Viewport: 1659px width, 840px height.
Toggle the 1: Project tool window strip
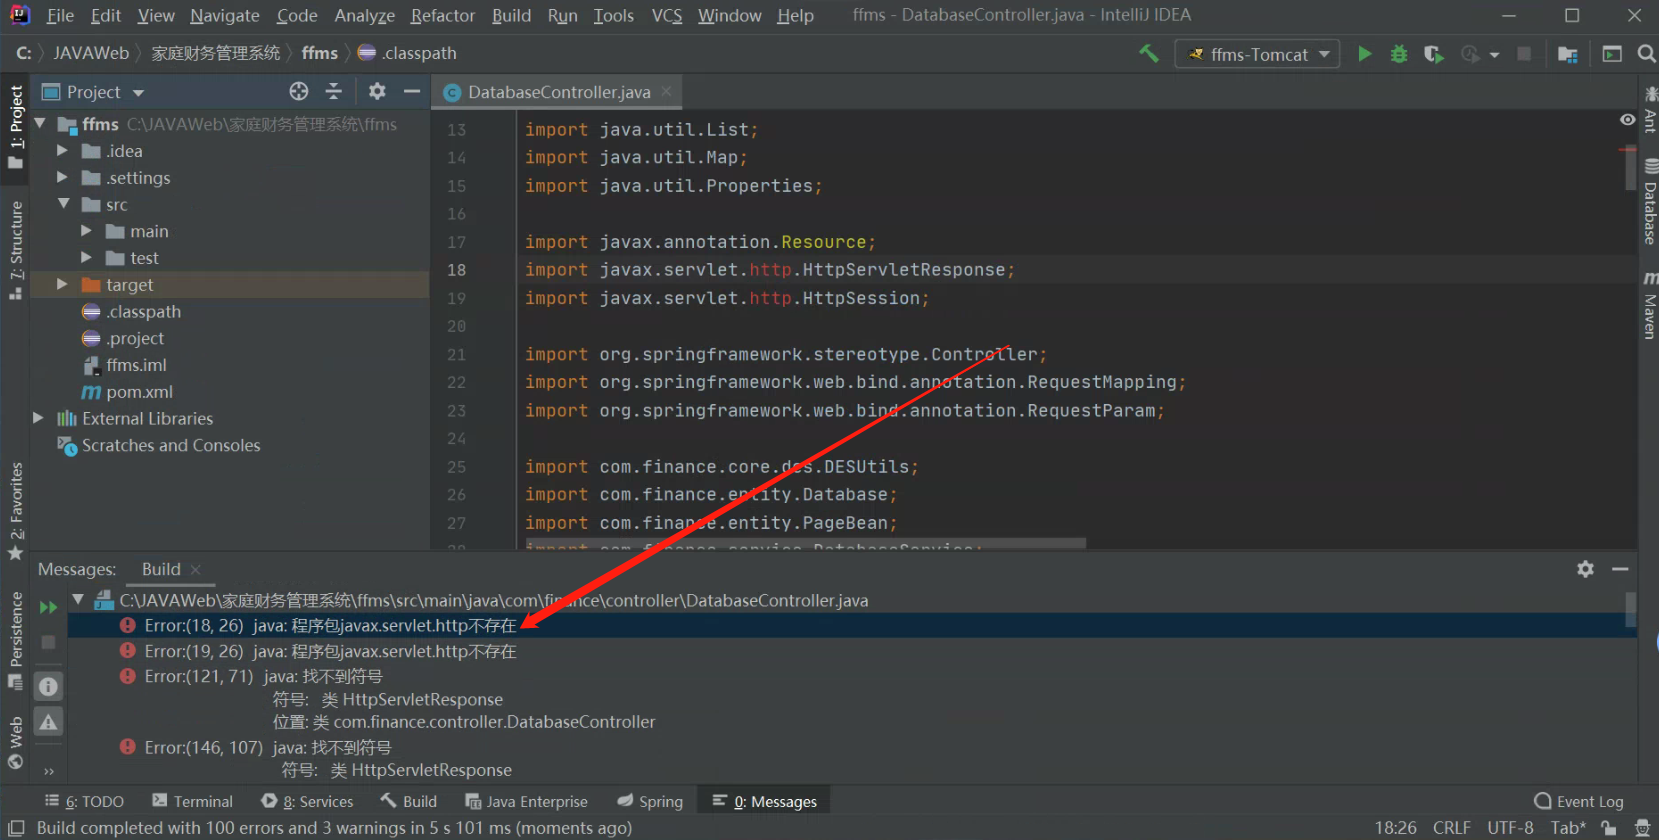click(x=15, y=127)
